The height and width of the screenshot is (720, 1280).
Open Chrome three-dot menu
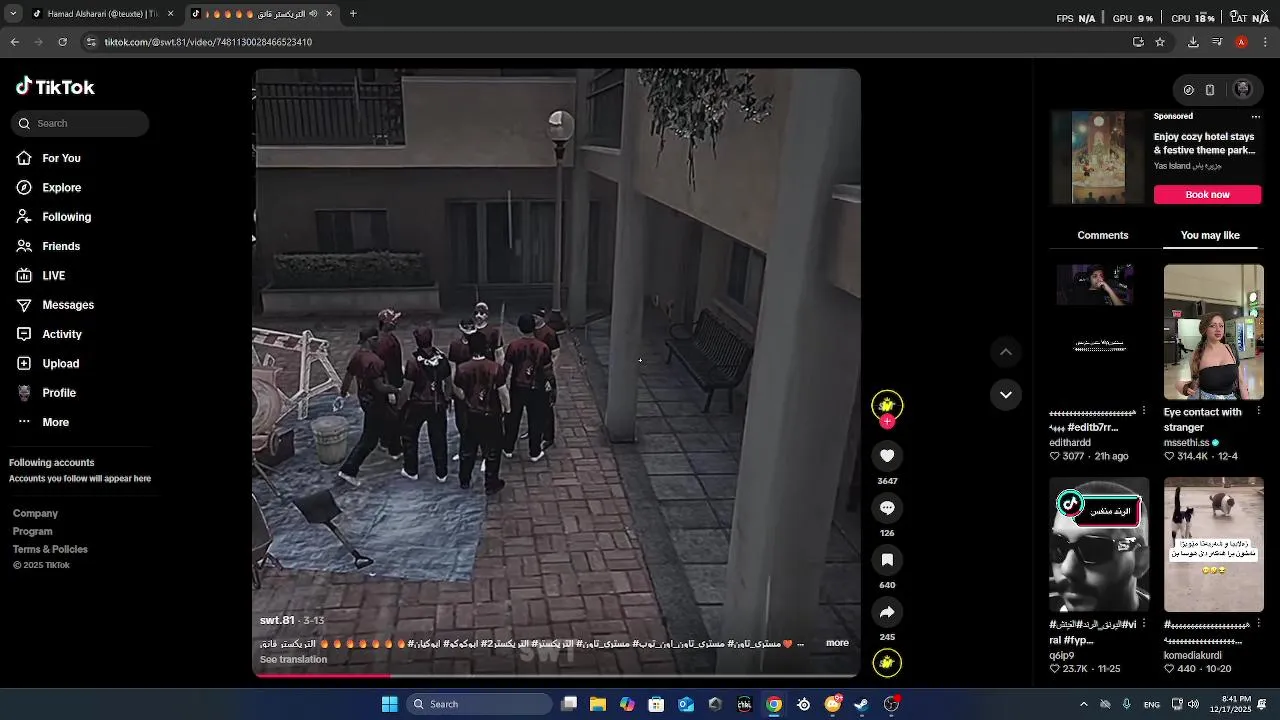[1266, 42]
